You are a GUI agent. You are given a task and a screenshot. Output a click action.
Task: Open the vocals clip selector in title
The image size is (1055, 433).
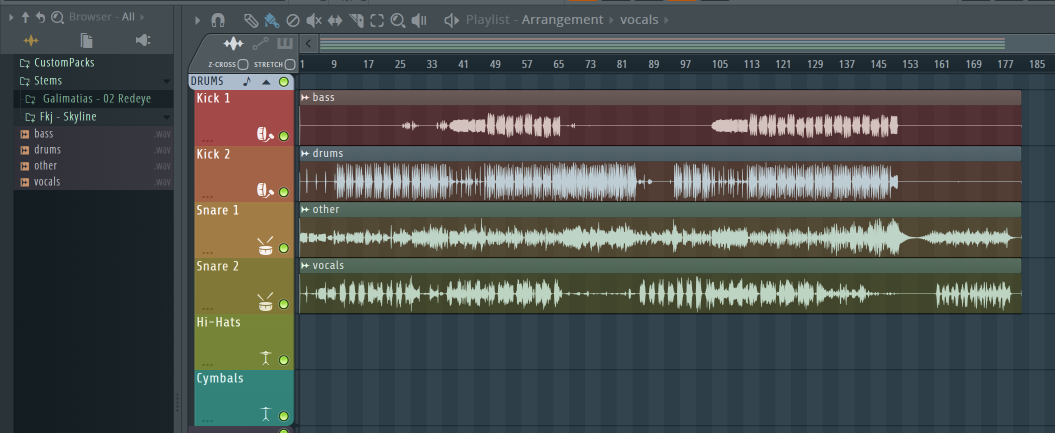pyautogui.click(x=639, y=19)
